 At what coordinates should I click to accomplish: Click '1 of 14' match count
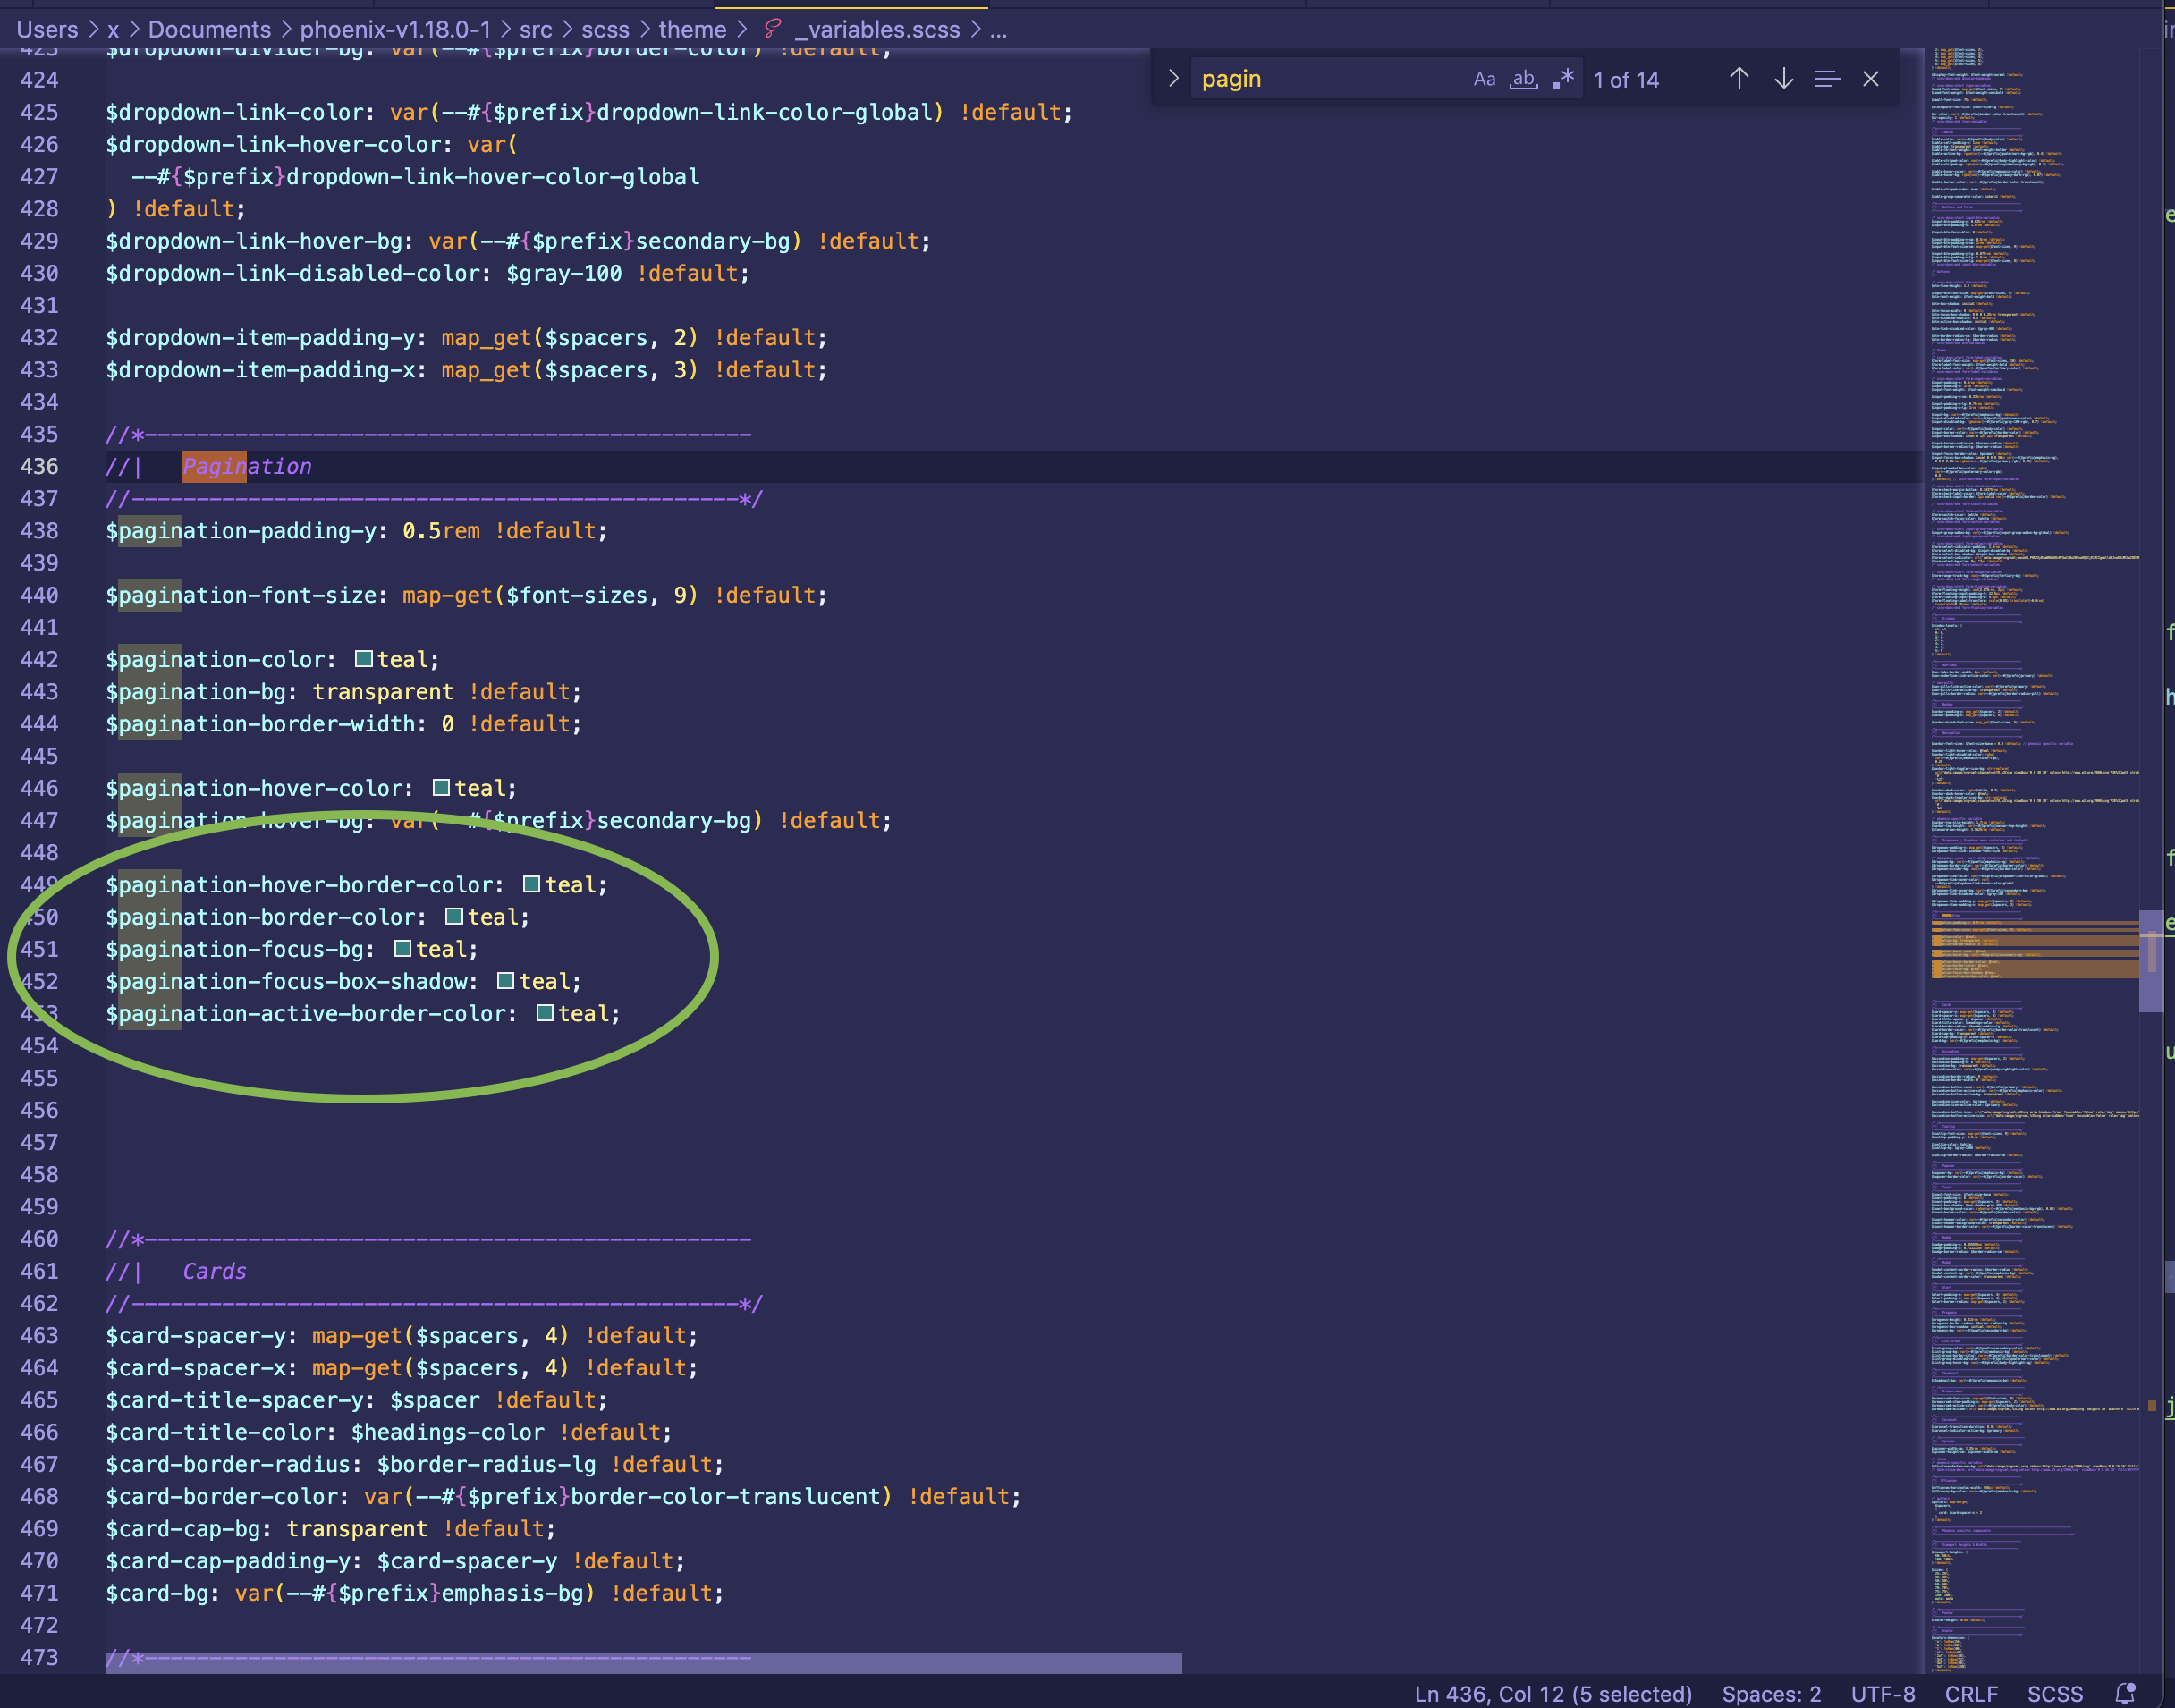click(1626, 80)
